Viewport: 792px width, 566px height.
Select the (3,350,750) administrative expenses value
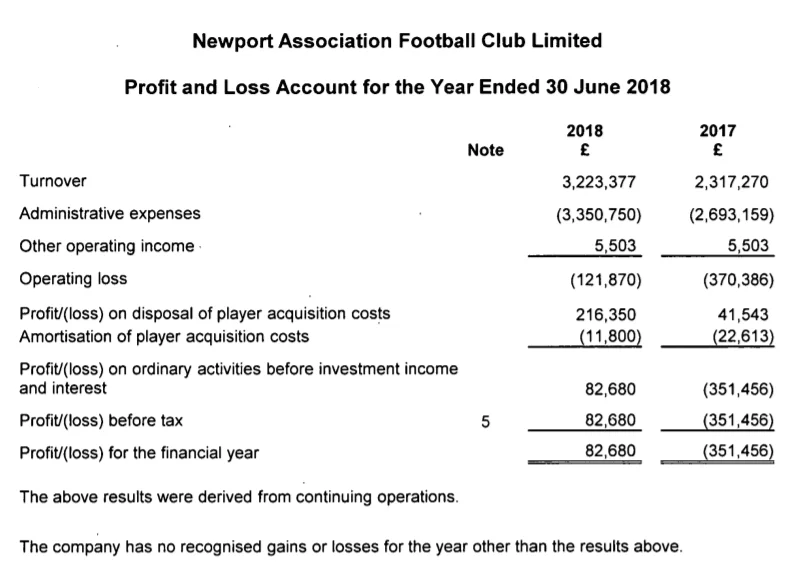(599, 215)
